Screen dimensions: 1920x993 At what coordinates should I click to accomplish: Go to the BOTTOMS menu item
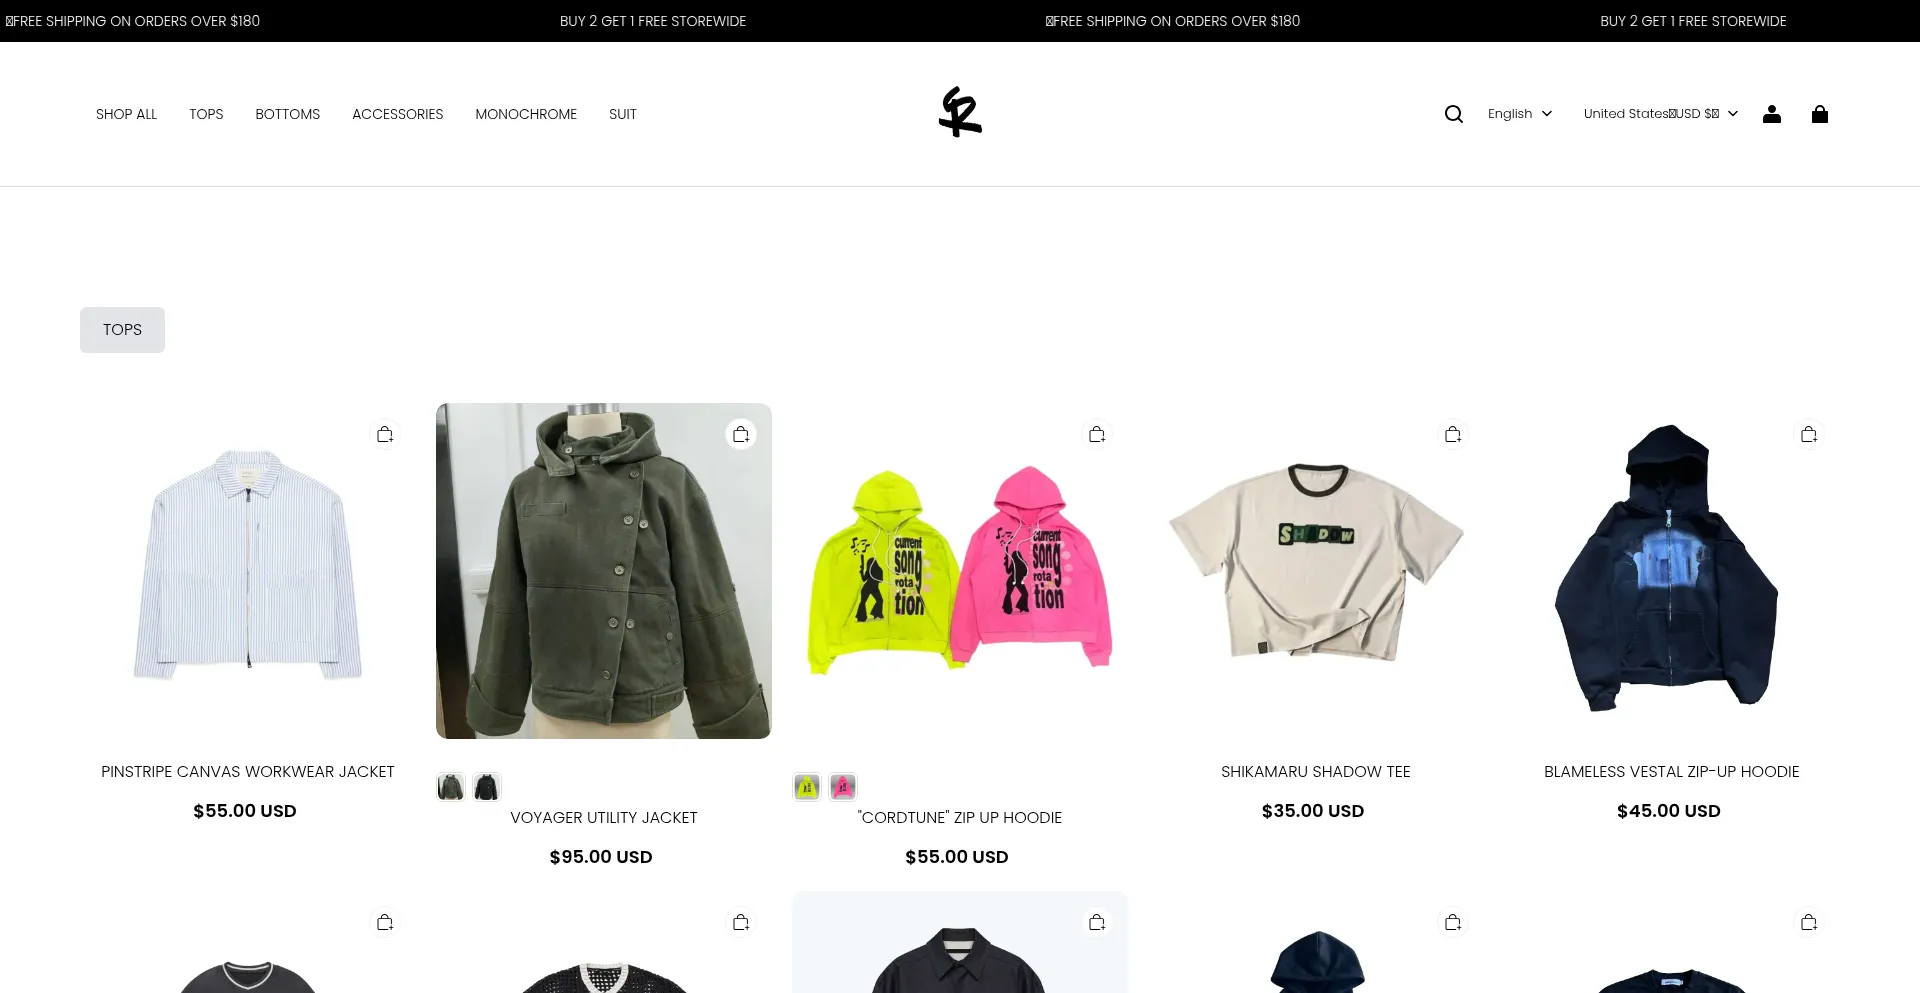(288, 114)
